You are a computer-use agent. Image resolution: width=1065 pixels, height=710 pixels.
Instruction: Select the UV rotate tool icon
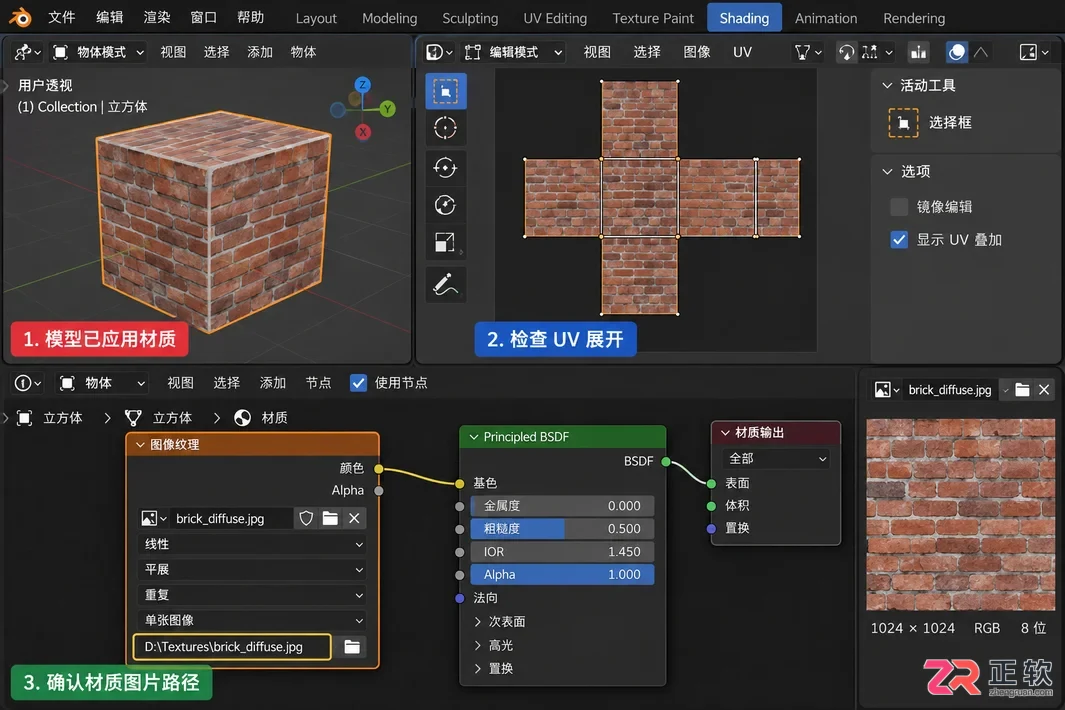coord(446,205)
